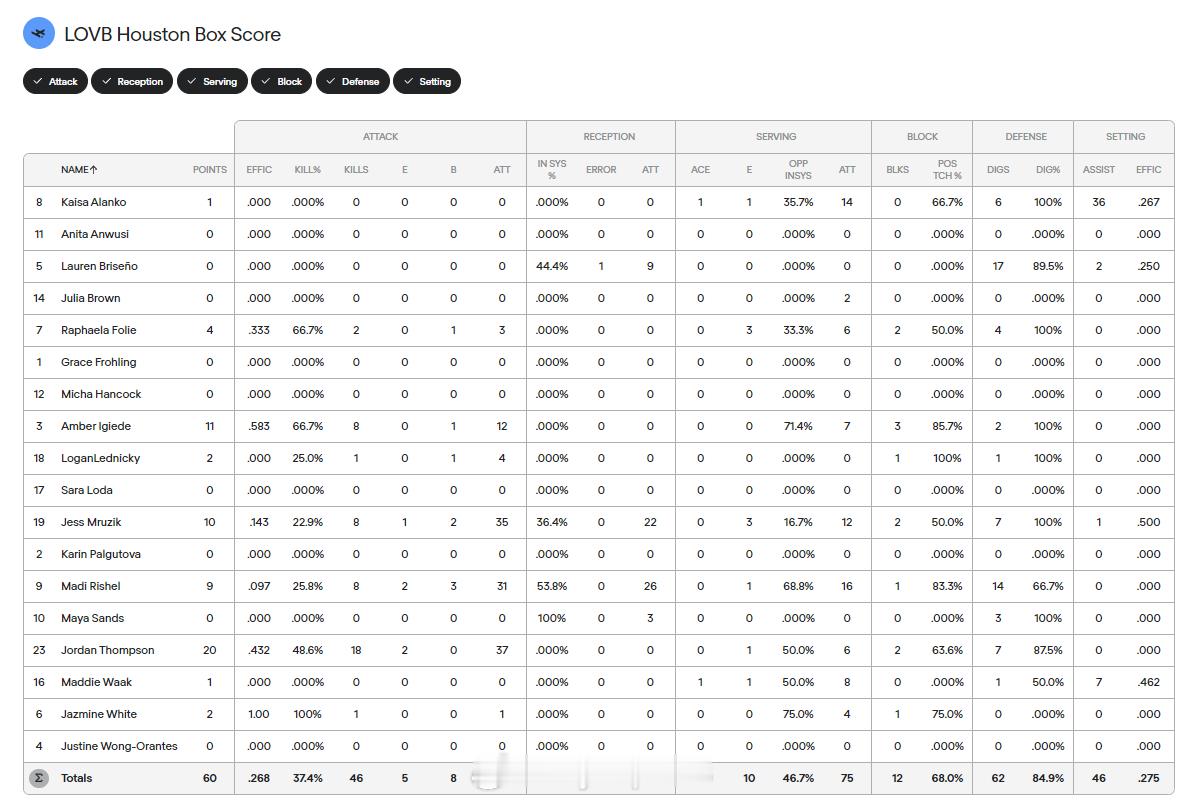Sort by the OPP INSYS column header
This screenshot has width=1186, height=802.
(798, 169)
